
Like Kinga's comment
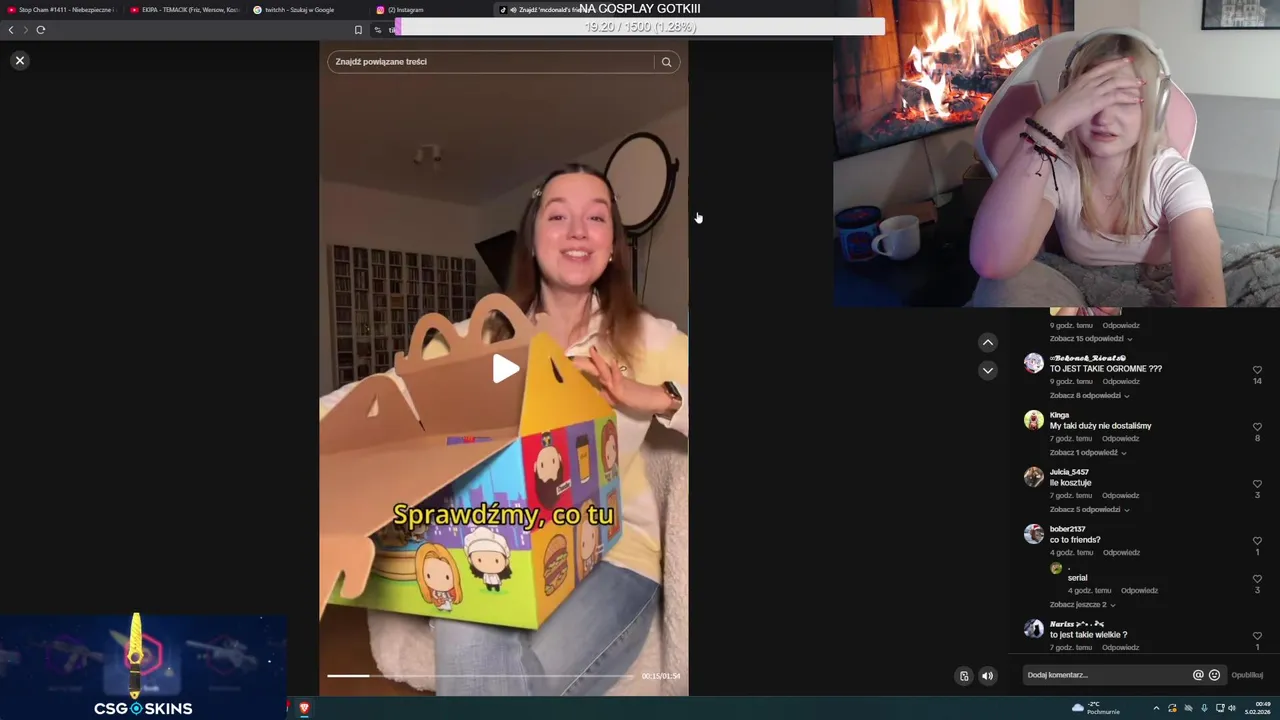coord(1257,427)
